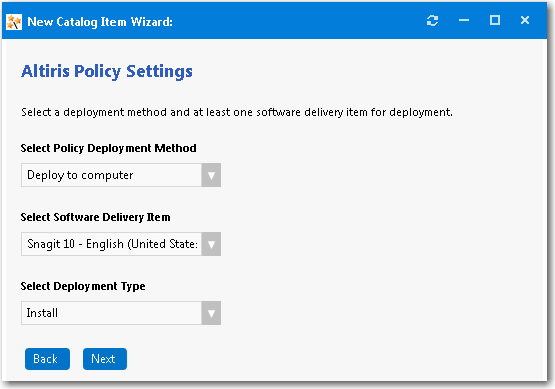This screenshot has height=389, width=555.
Task: Close the New Catalog Item Wizard
Action: (x=525, y=20)
